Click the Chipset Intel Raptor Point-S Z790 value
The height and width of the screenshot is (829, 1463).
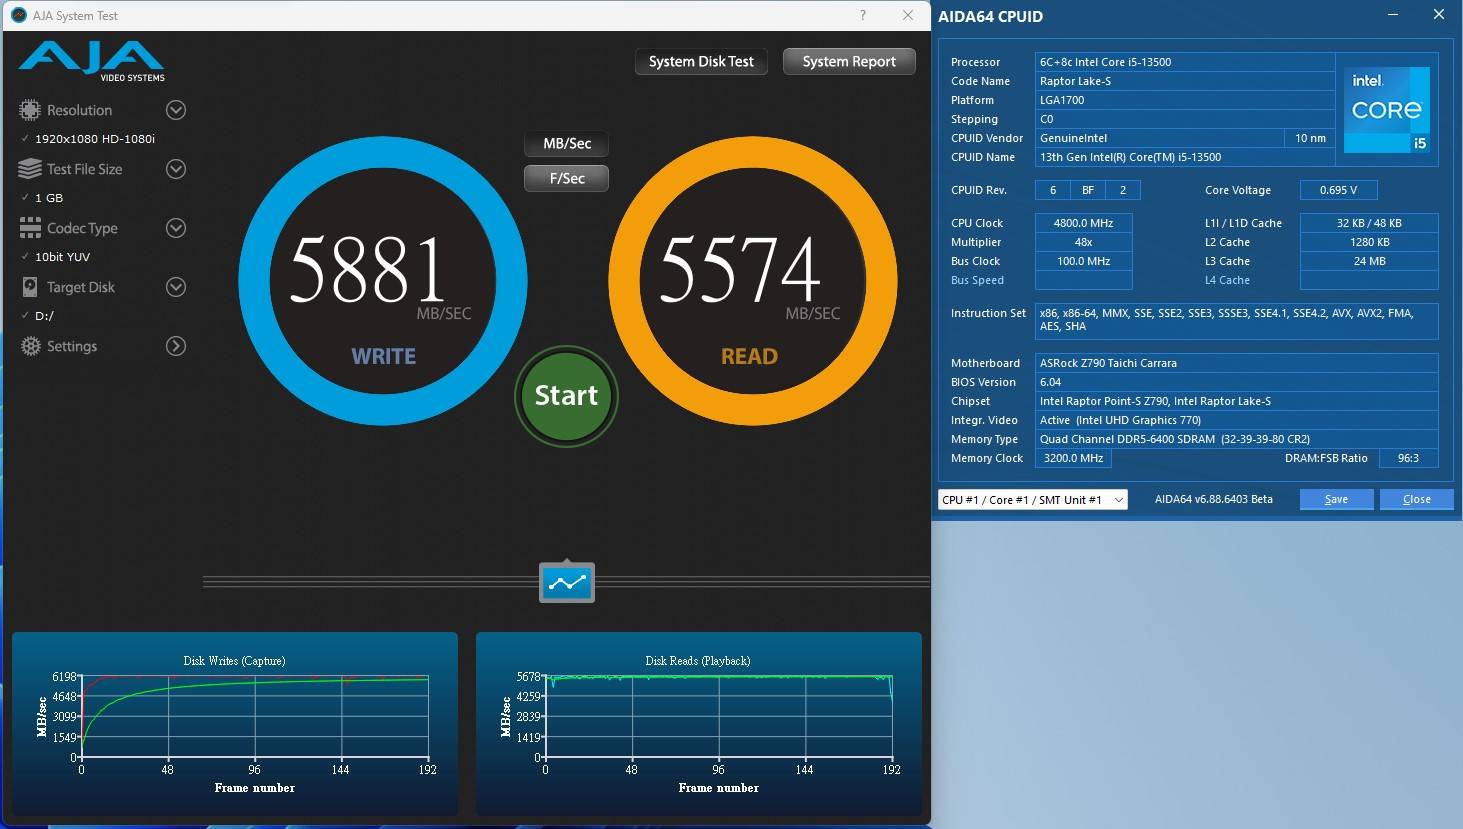pyautogui.click(x=1236, y=401)
